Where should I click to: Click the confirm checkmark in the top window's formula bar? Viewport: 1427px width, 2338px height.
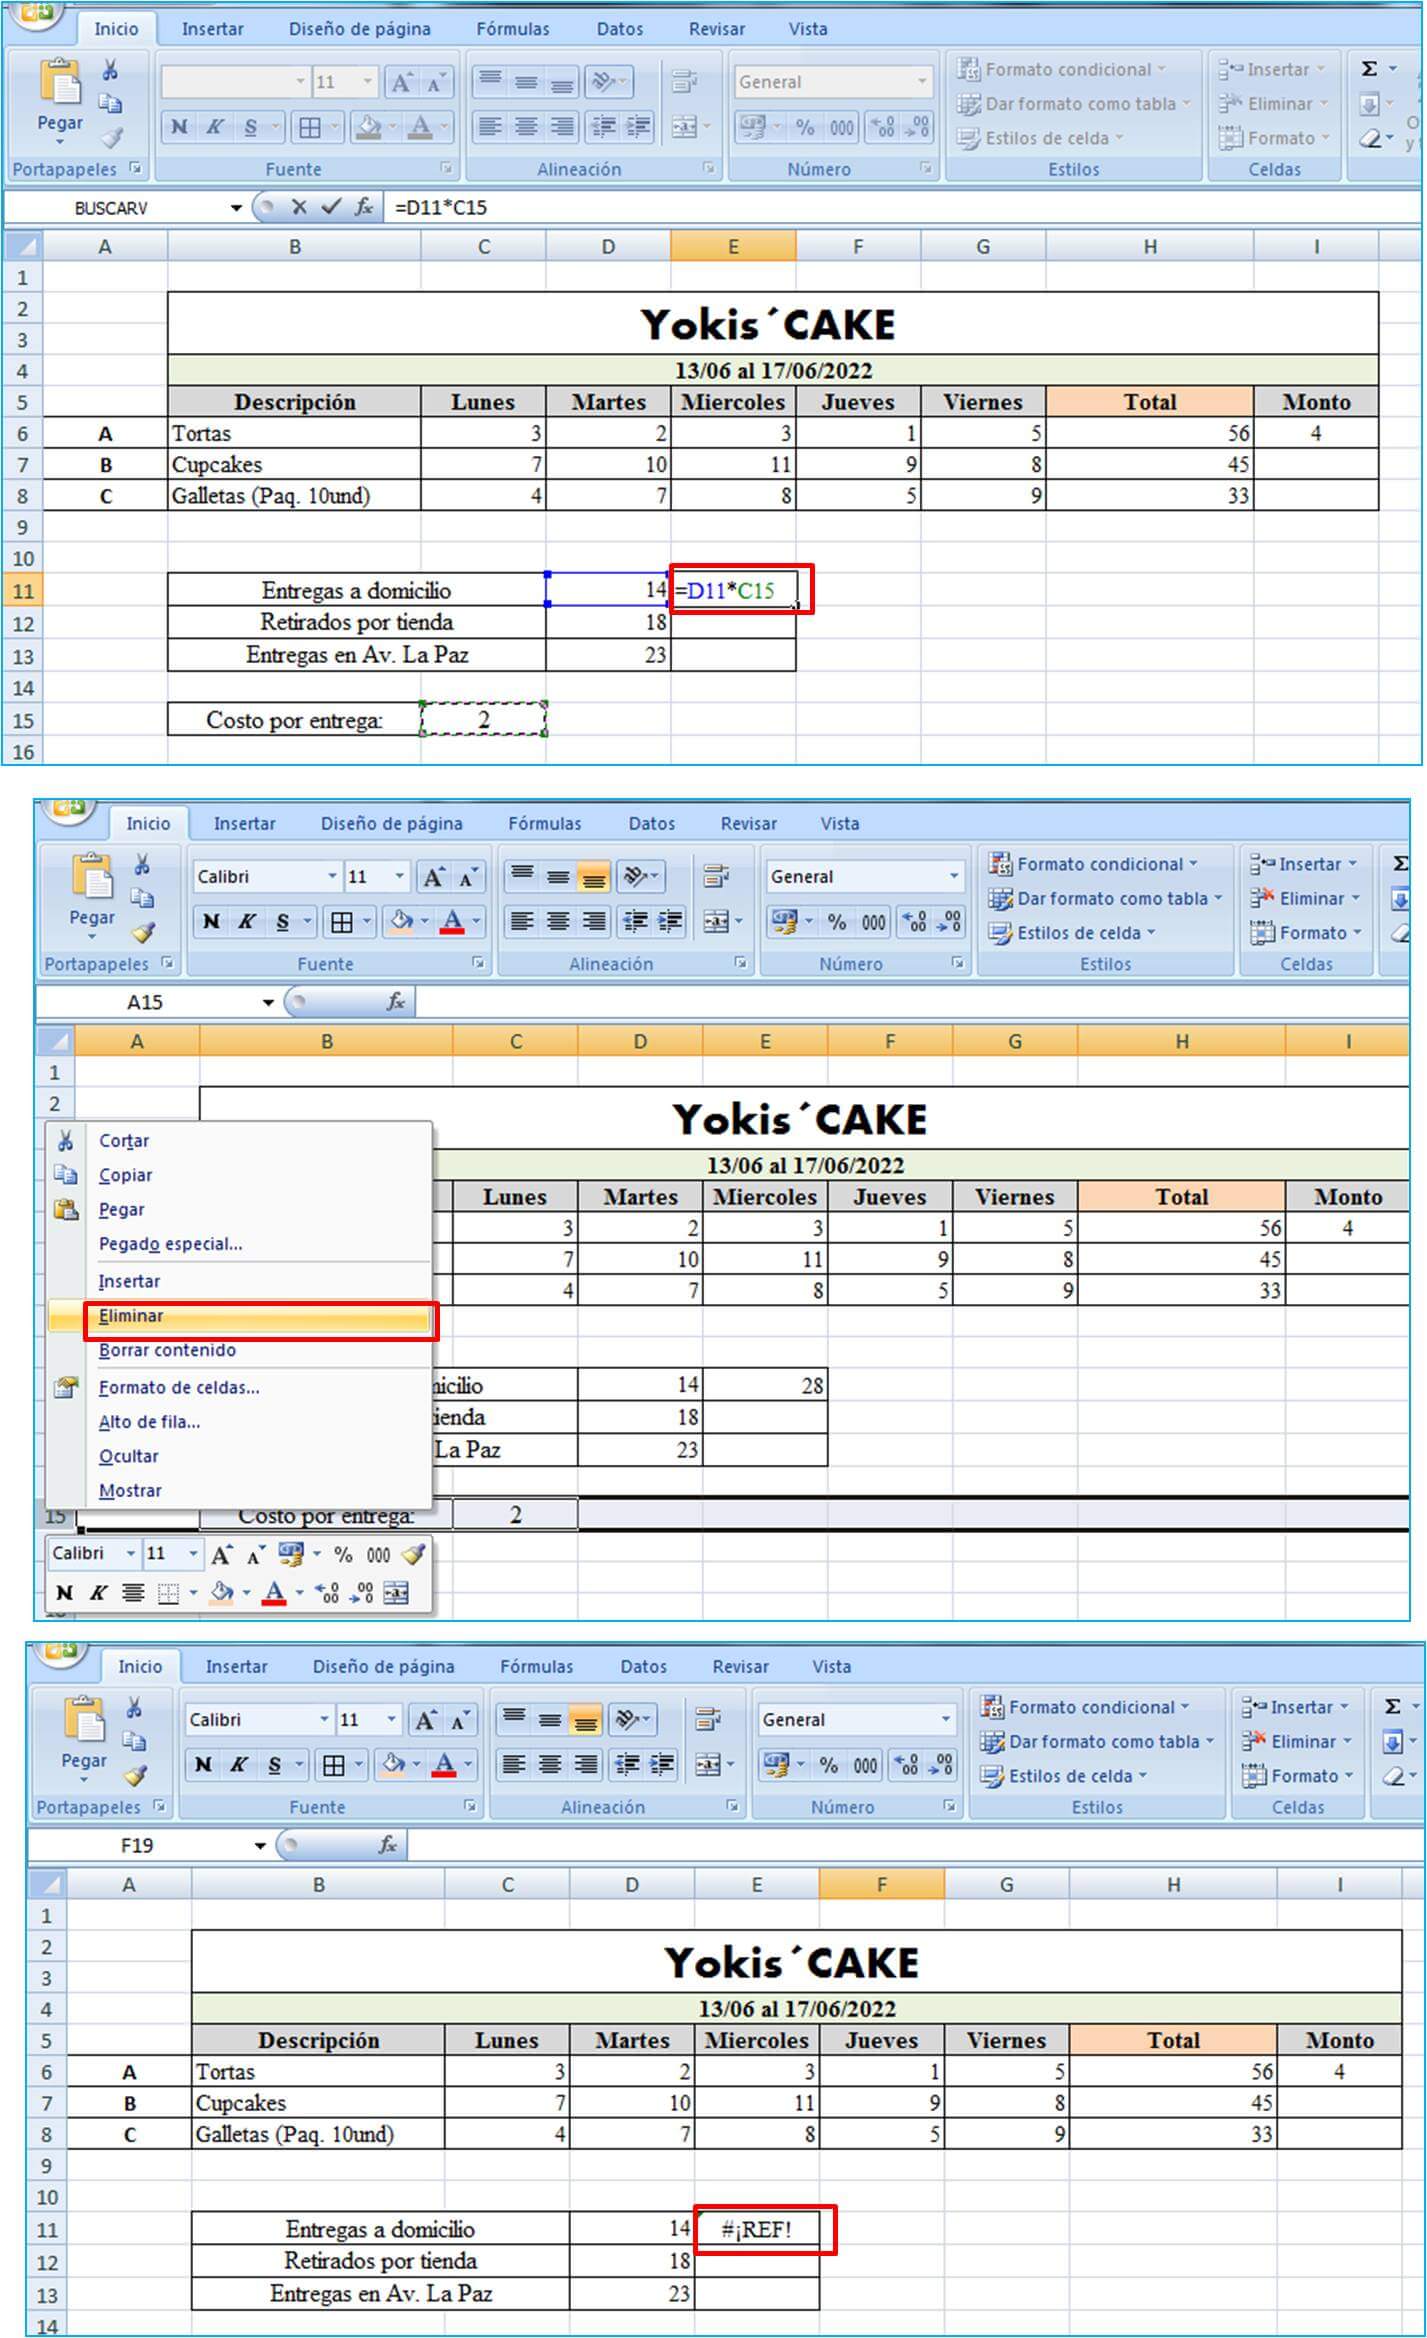tap(331, 207)
